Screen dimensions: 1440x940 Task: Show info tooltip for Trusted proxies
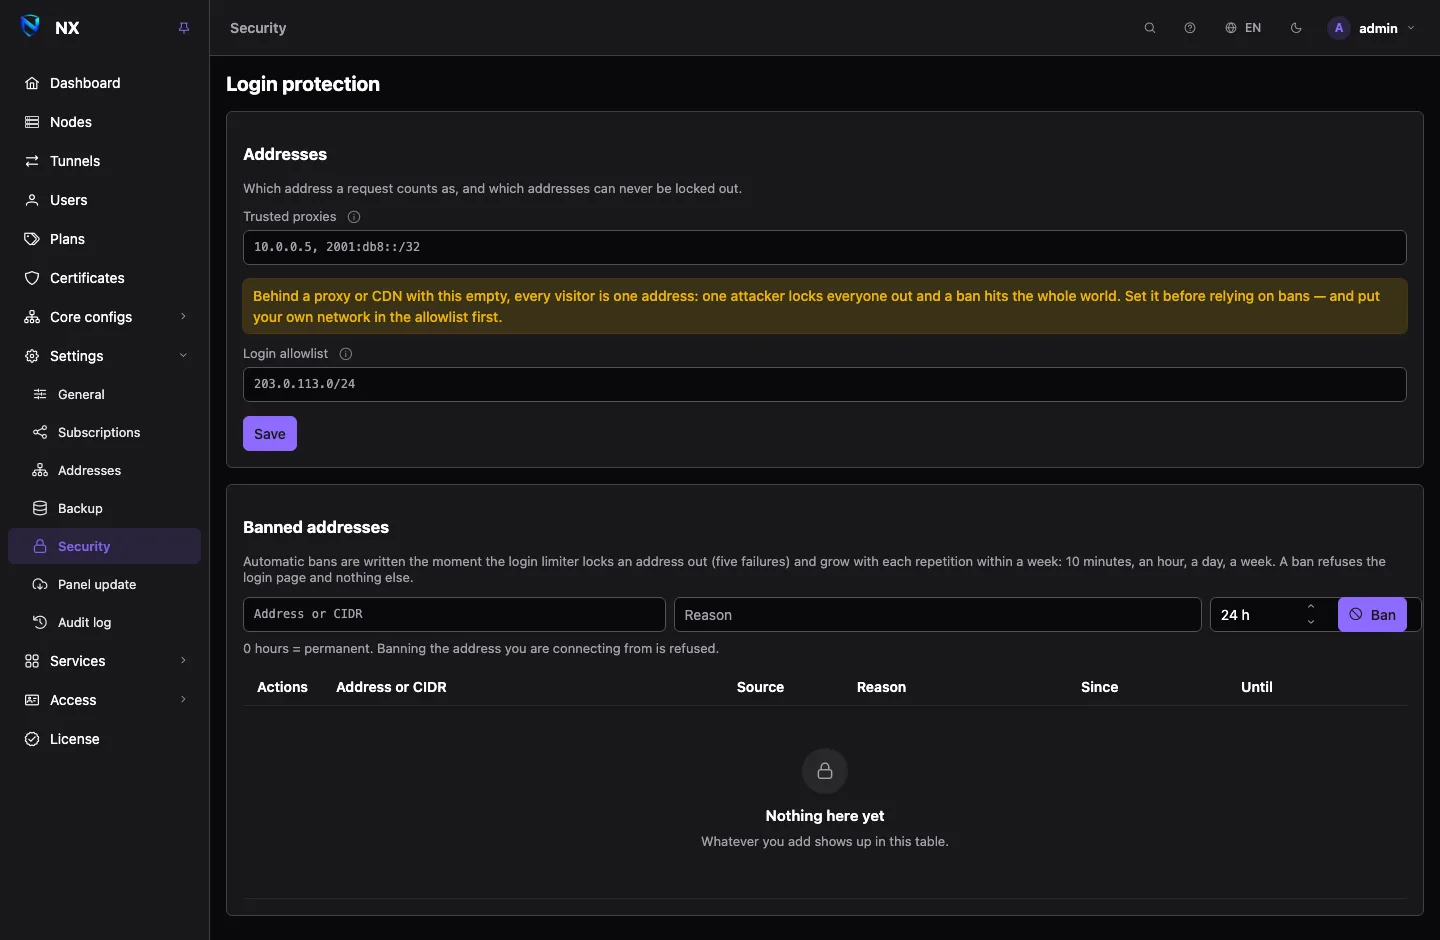tap(354, 217)
